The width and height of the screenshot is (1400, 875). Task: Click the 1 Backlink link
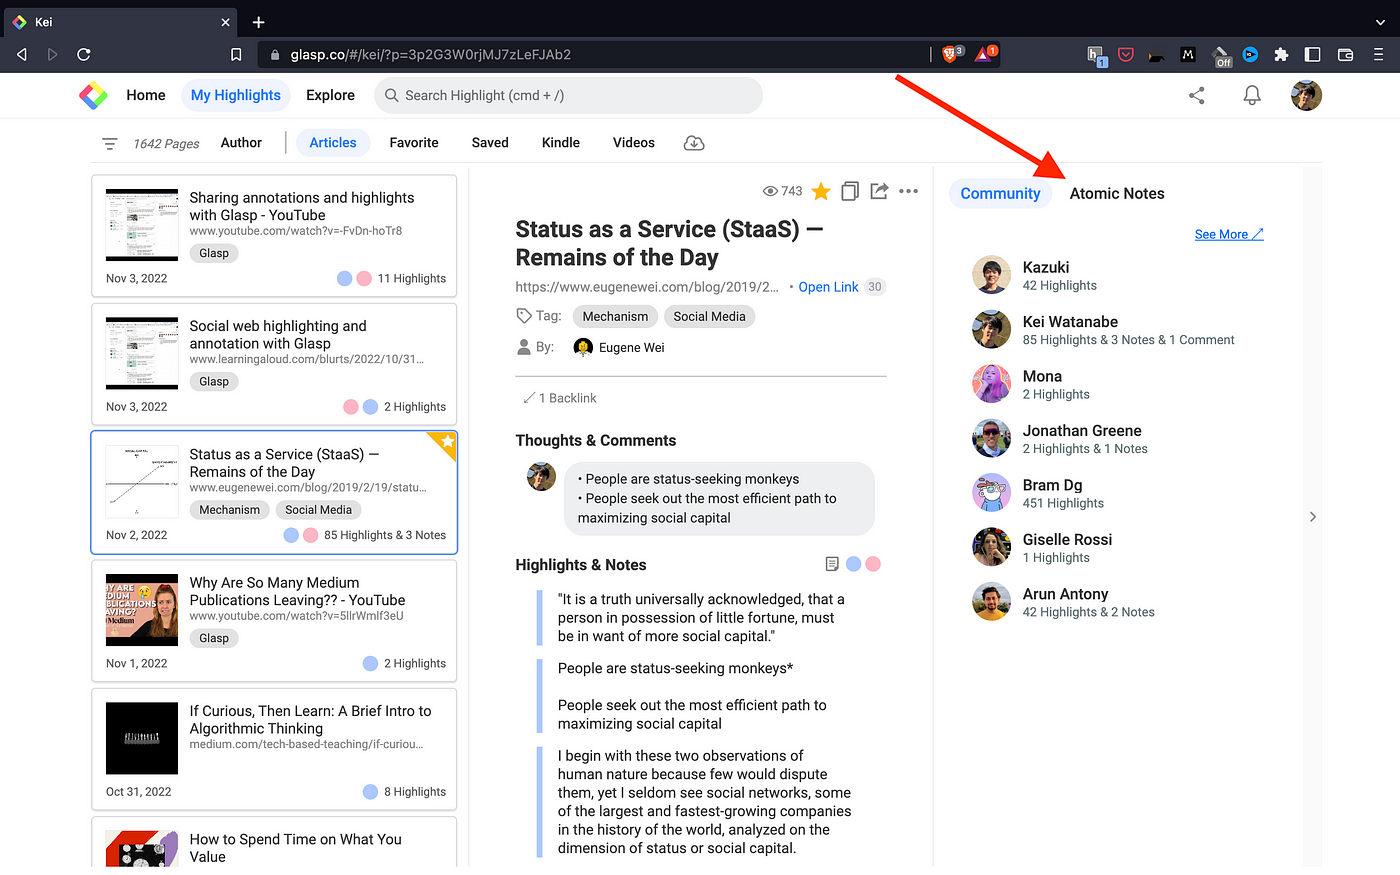(x=559, y=398)
